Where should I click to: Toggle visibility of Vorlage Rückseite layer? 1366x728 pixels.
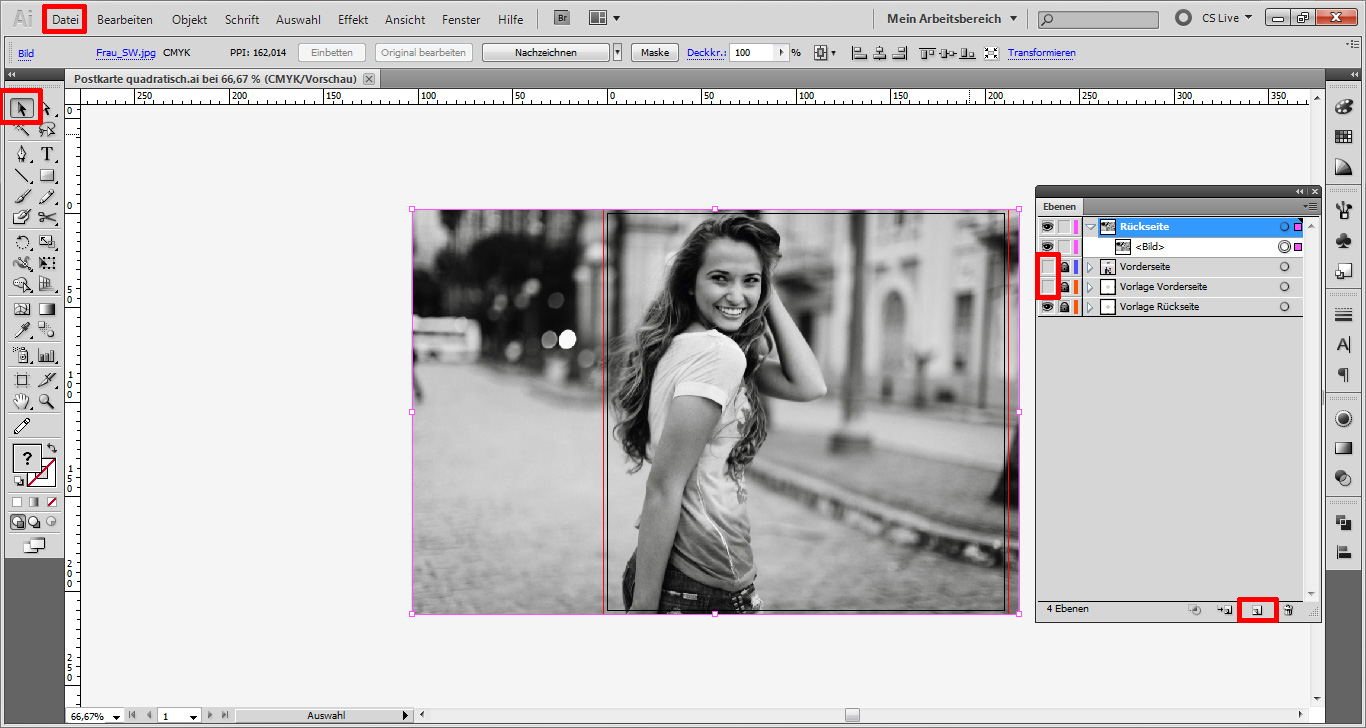(1047, 307)
